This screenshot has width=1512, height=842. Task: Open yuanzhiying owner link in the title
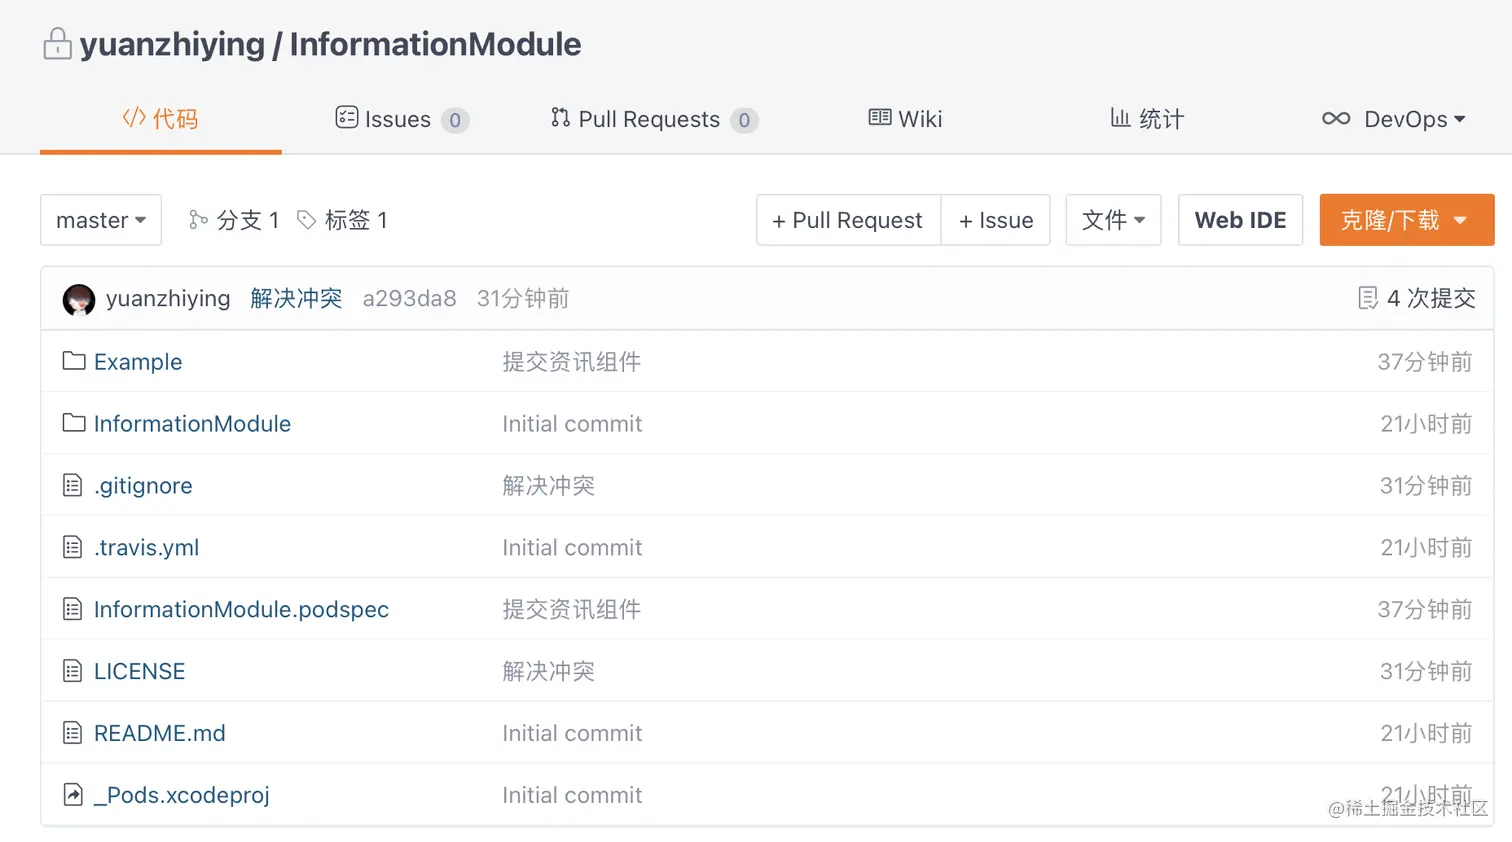(x=172, y=44)
